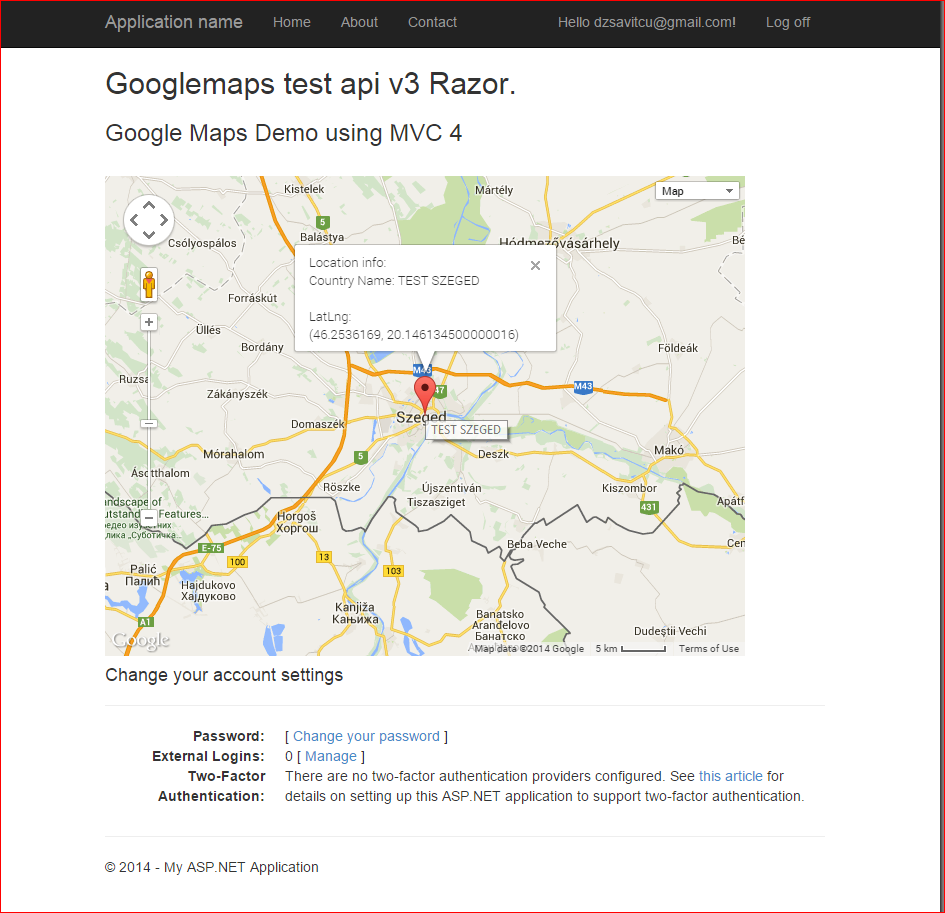Click the red Szeged map marker
The width and height of the screenshot is (945, 913).
tap(425, 395)
